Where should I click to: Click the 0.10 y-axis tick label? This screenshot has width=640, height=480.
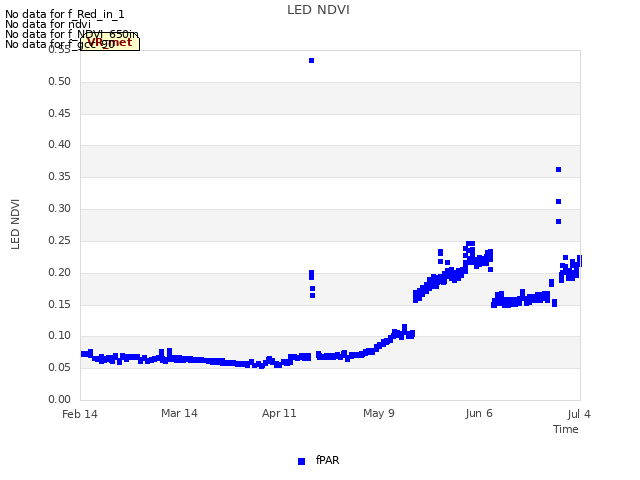60,336
